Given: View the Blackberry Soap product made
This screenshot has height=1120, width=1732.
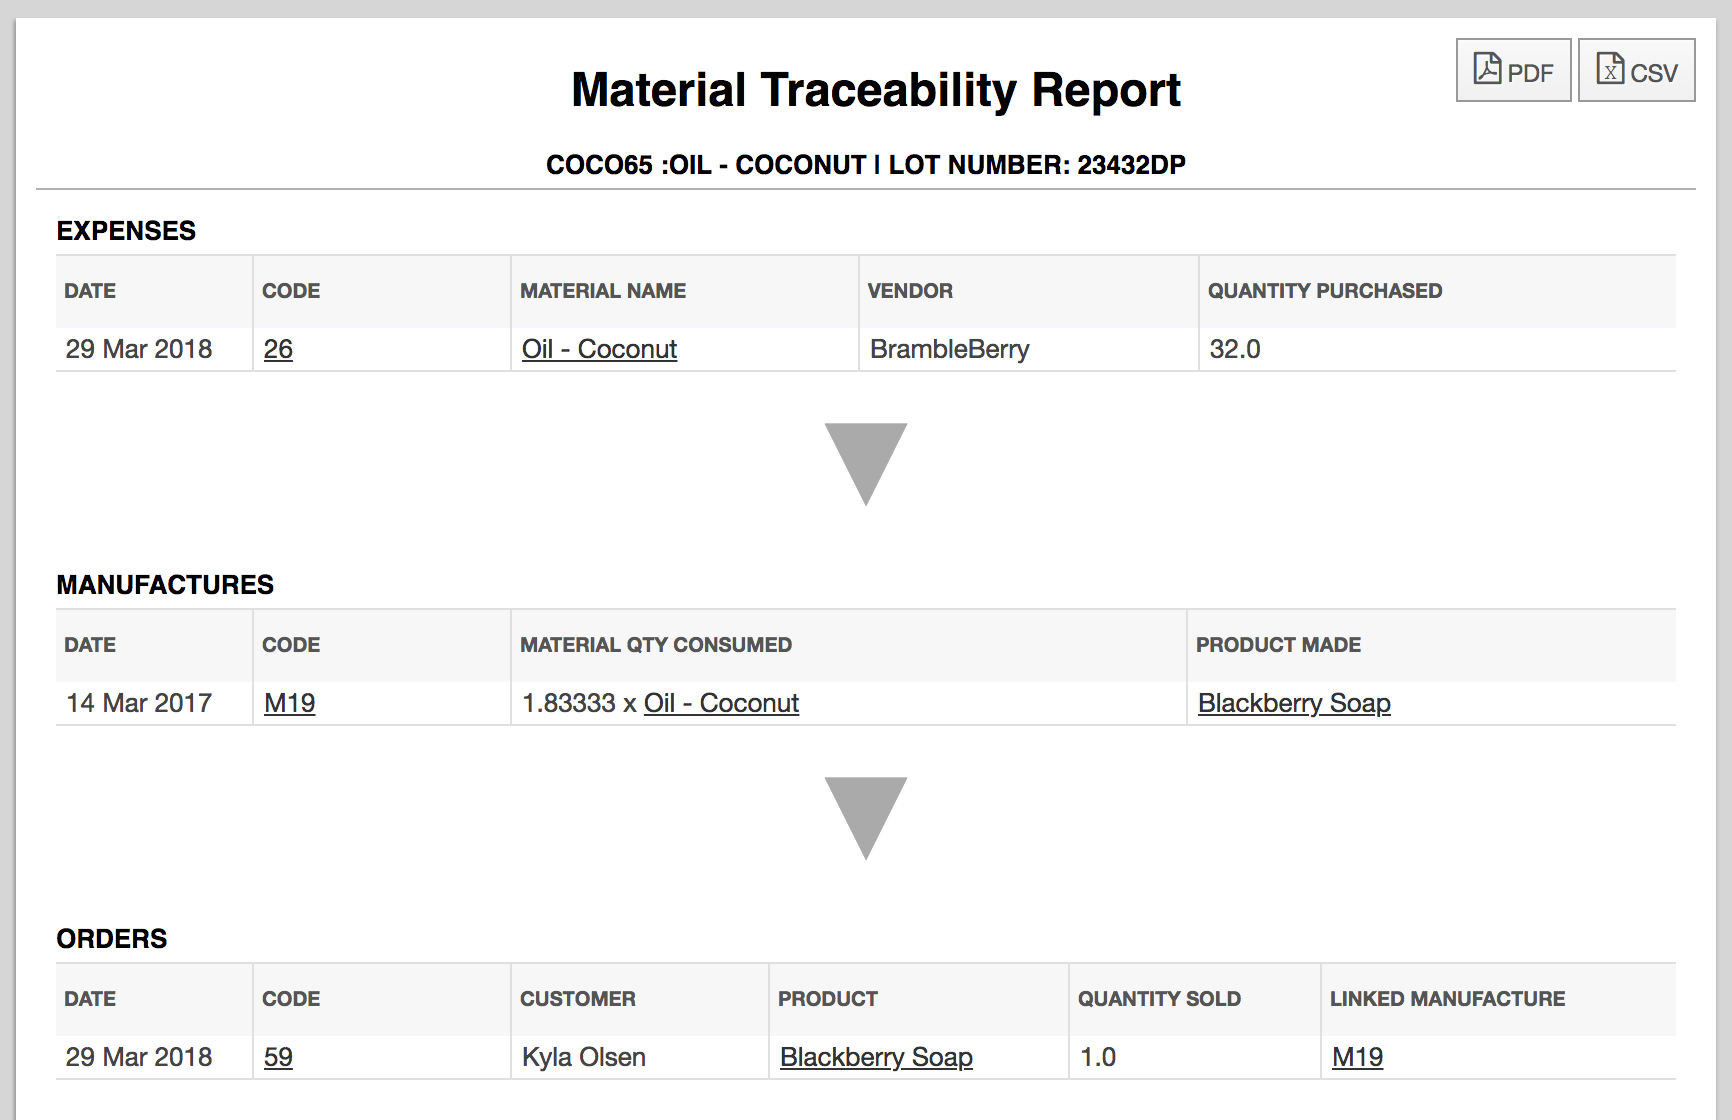Looking at the screenshot, I should click(x=1294, y=703).
